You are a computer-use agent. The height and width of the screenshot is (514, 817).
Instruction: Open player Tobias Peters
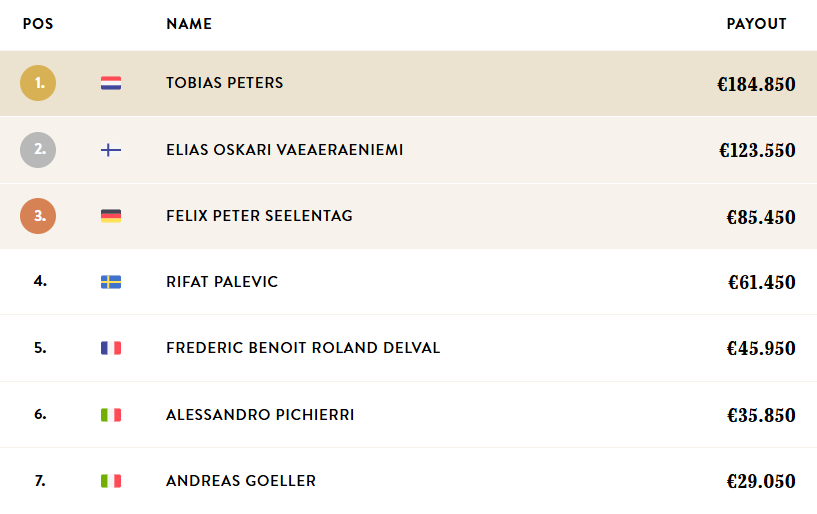[x=225, y=83]
